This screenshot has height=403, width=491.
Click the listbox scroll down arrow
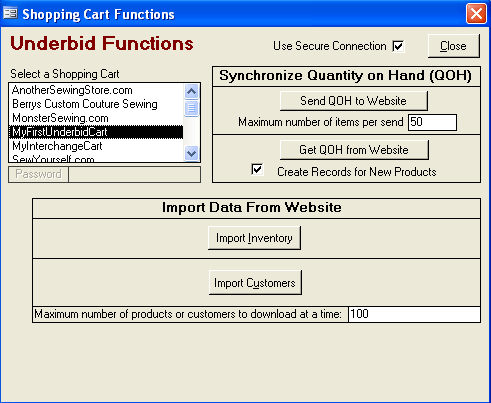pyautogui.click(x=192, y=153)
